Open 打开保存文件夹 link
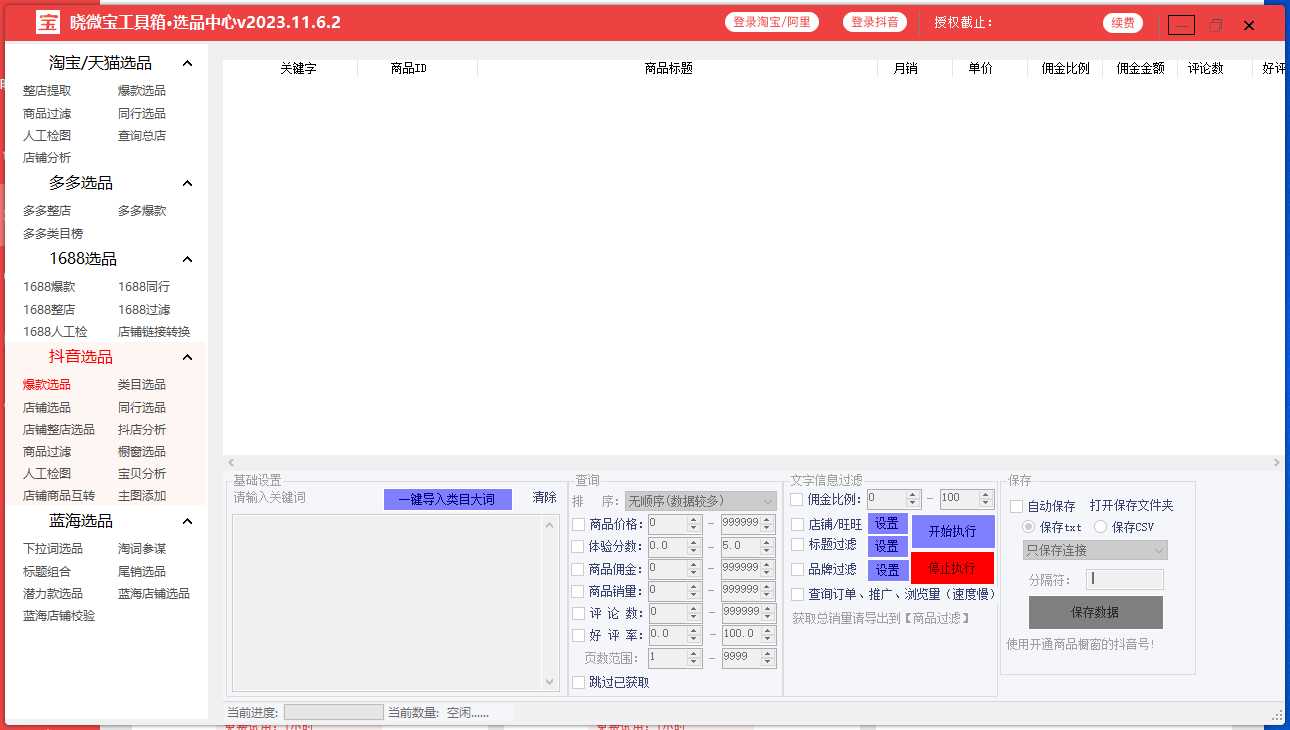This screenshot has width=1290, height=730. pos(1132,506)
